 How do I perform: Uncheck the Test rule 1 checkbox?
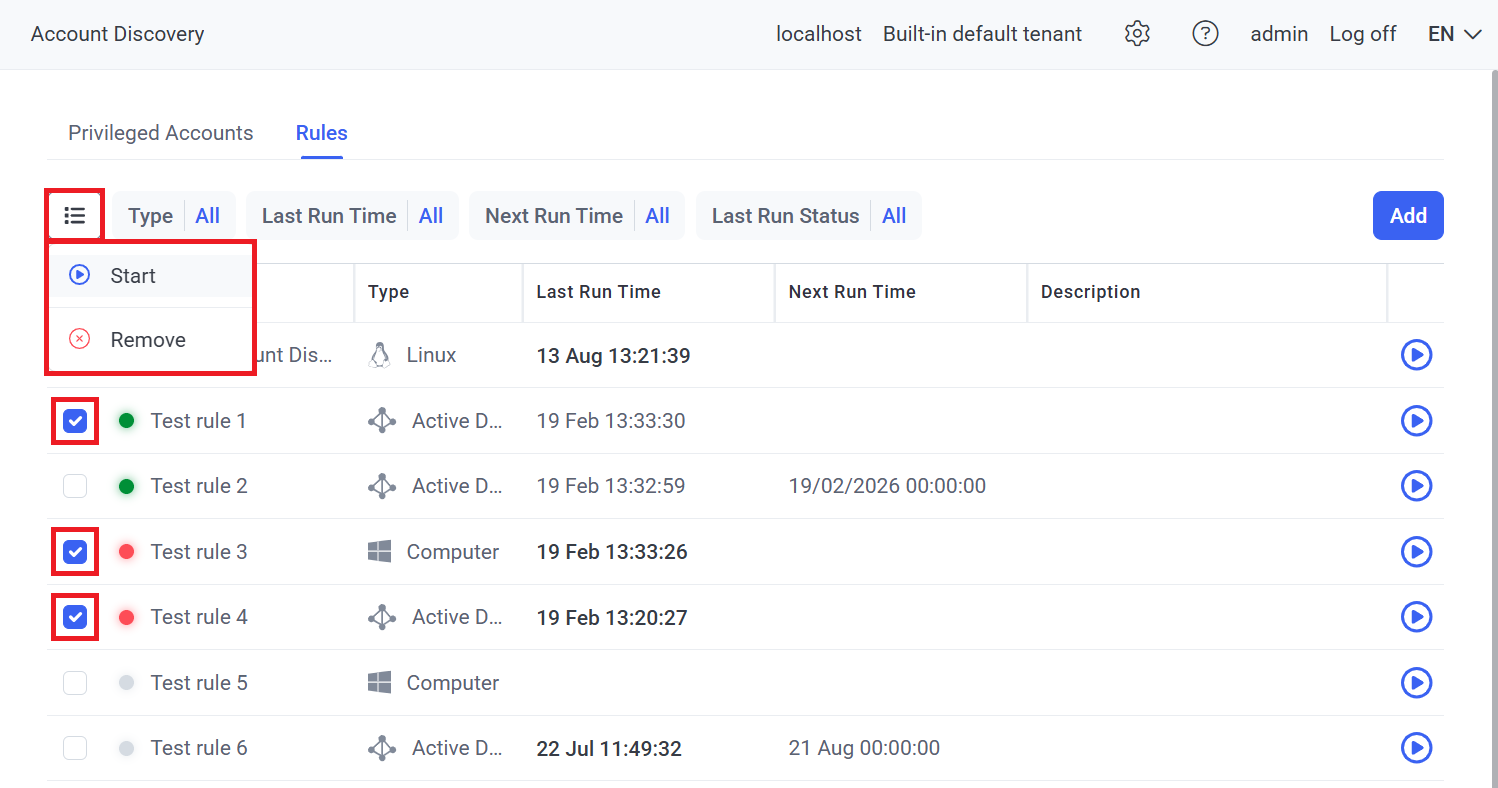tap(75, 421)
